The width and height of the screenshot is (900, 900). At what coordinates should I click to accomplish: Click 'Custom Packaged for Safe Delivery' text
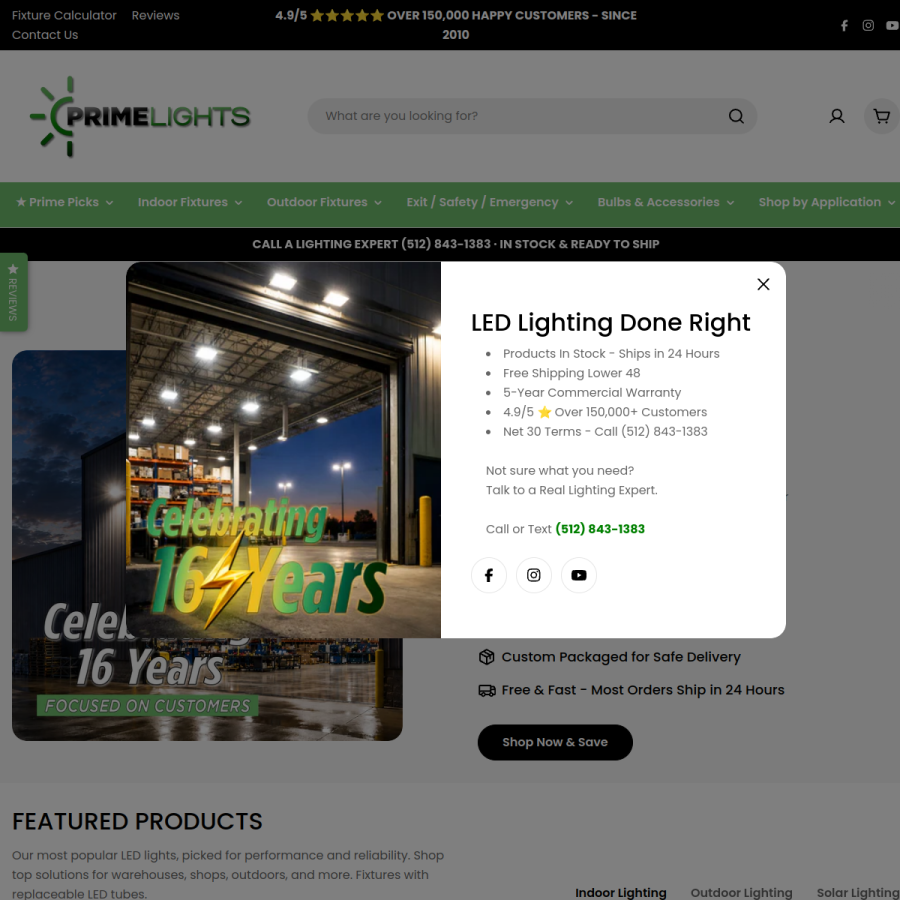[x=621, y=657]
